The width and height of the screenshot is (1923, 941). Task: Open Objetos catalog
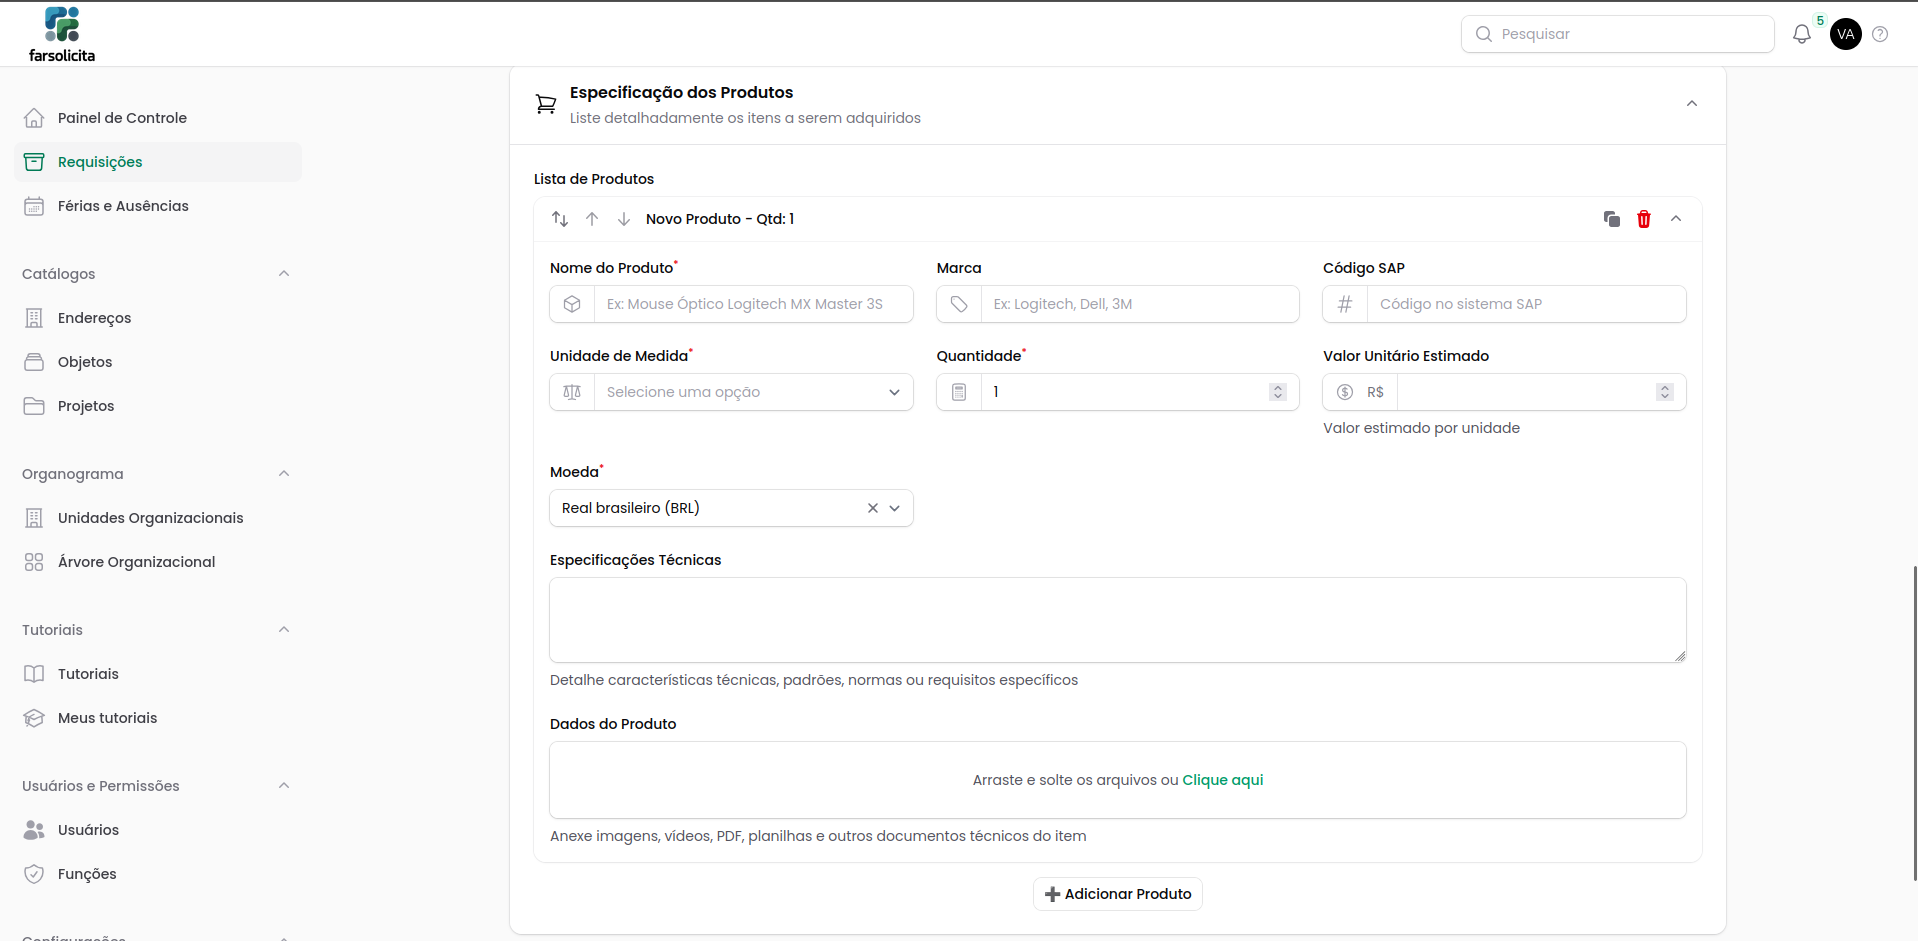coord(158,362)
